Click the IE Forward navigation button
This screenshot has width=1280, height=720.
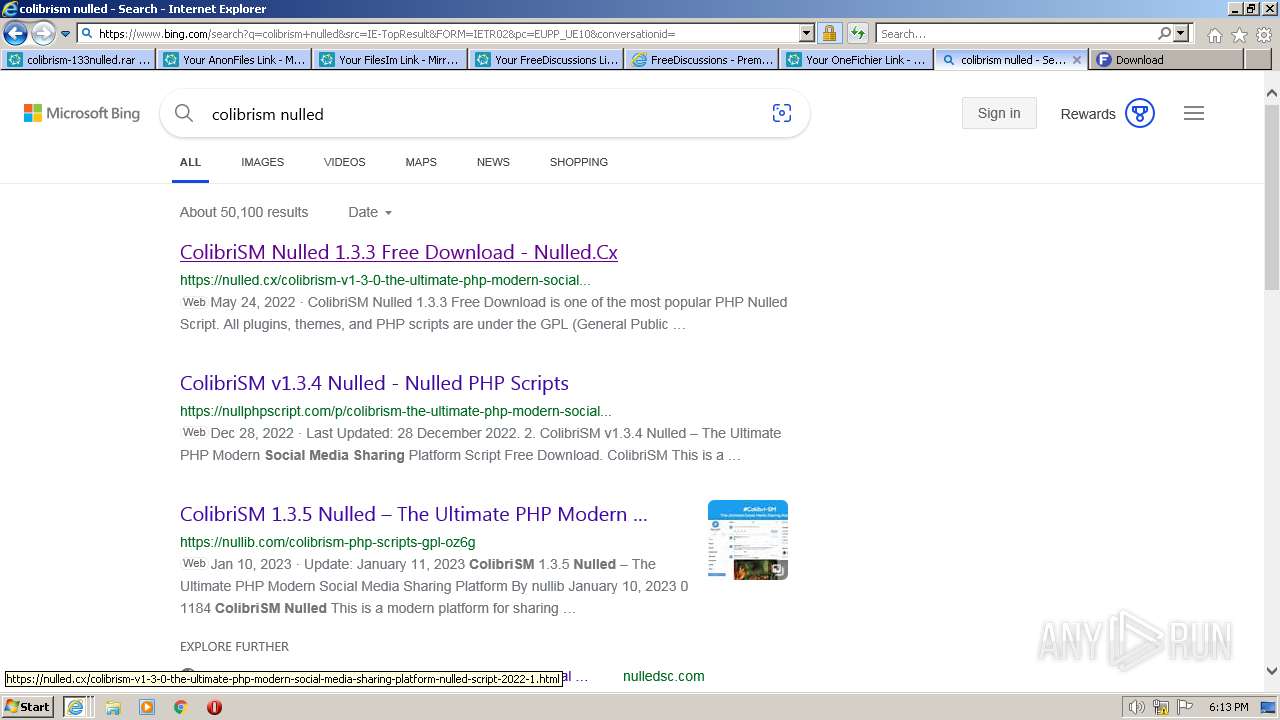coord(43,34)
